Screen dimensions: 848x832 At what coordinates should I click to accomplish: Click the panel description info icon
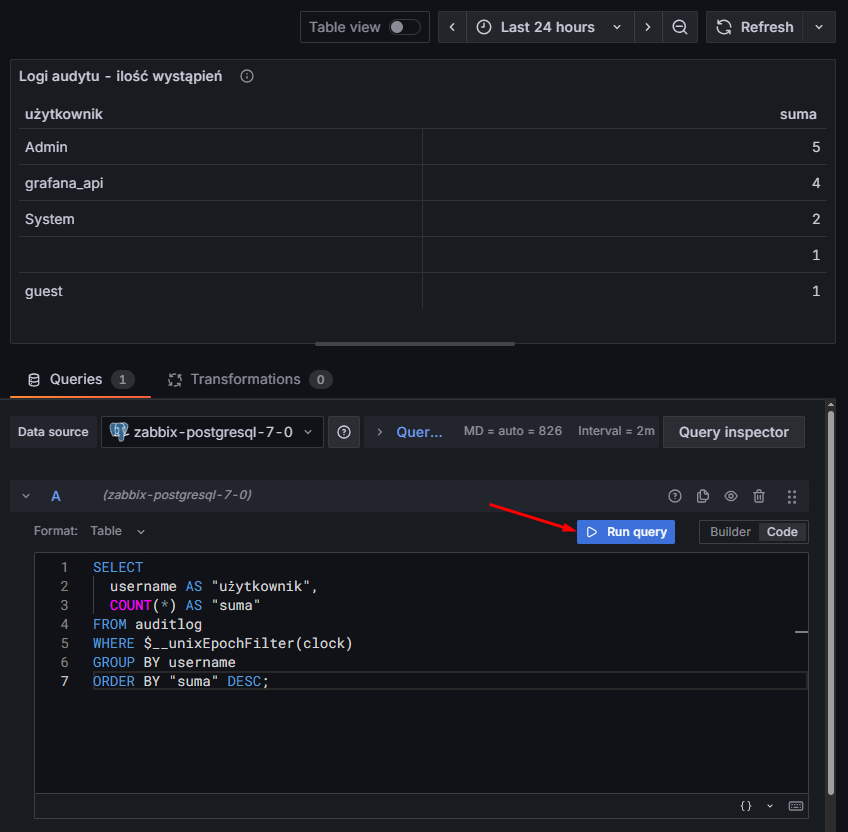point(247,76)
